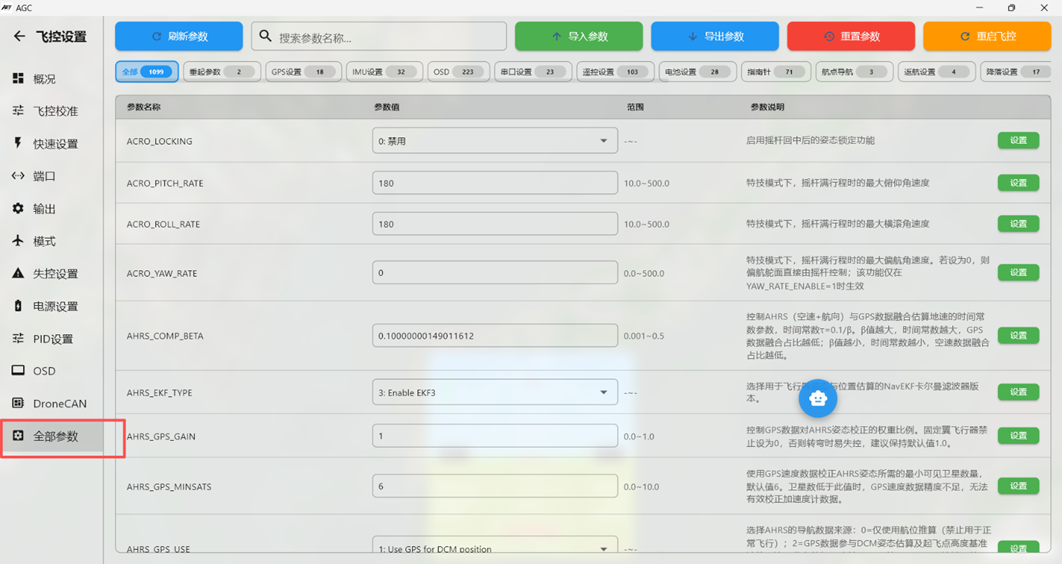Open 输出 gear icon in sidebar
Screen dimensions: 1062x564
(18, 209)
